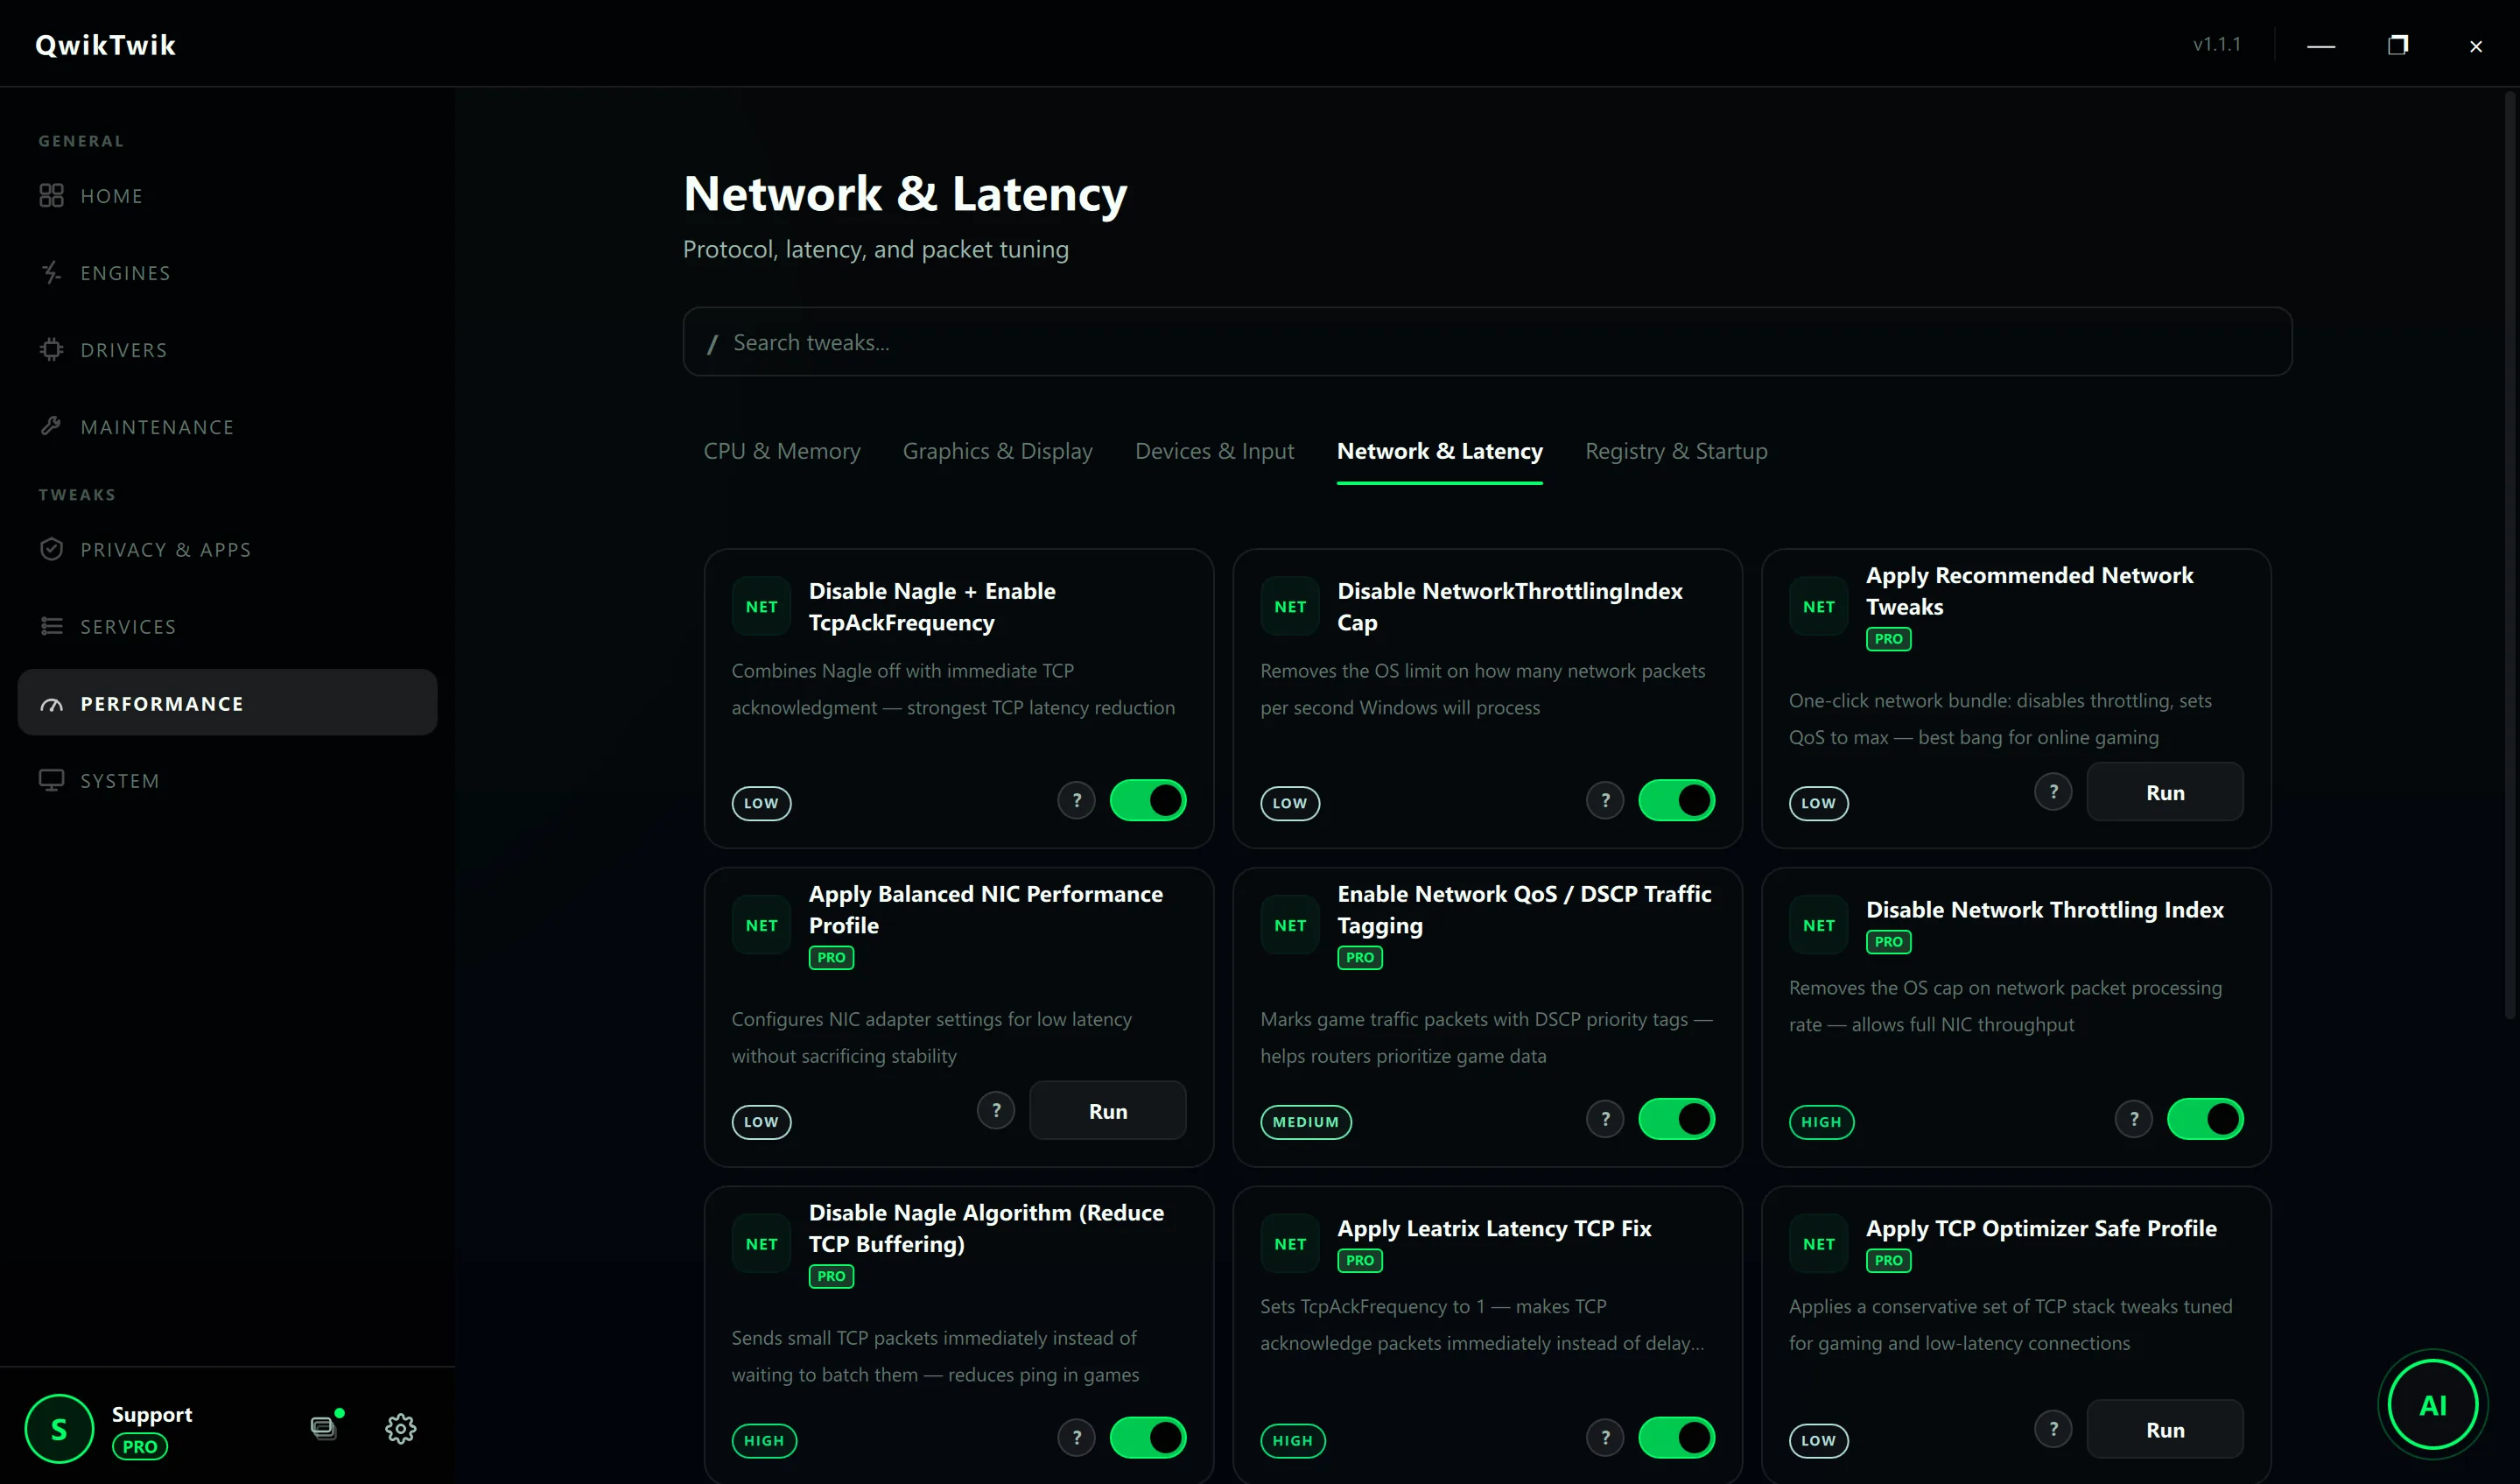2520x1484 pixels.
Task: Click the v1.1.1 version label
Action: pyautogui.click(x=2216, y=44)
